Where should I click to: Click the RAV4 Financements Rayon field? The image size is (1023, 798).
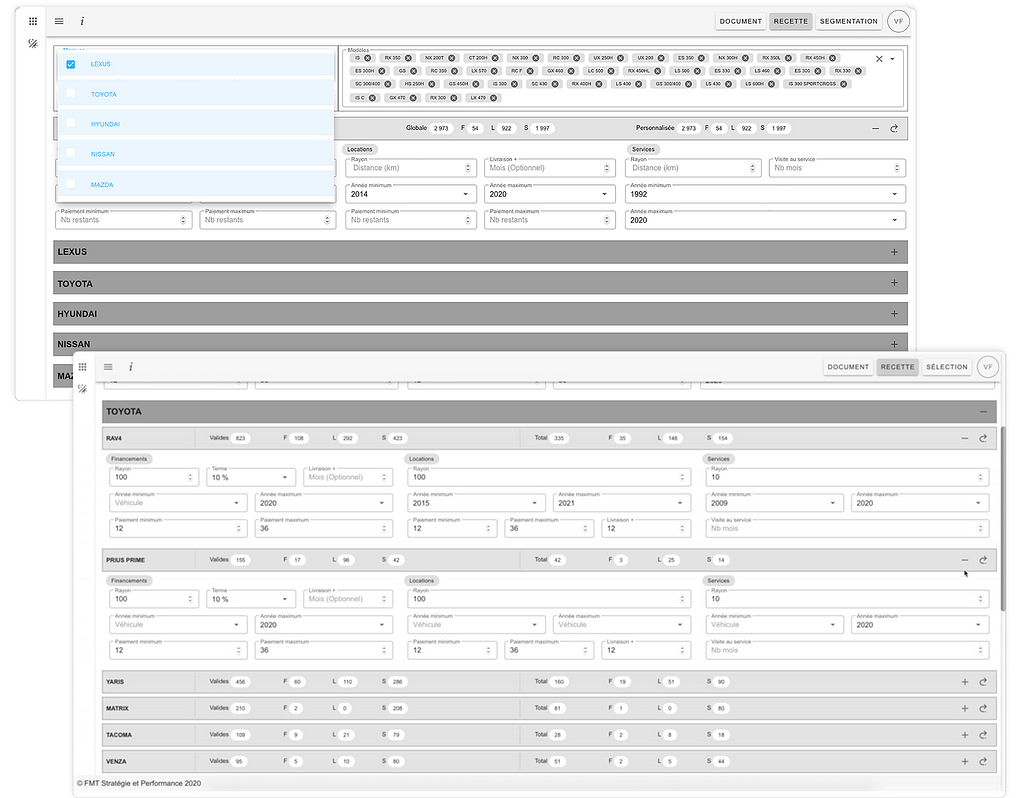pyautogui.click(x=154, y=478)
